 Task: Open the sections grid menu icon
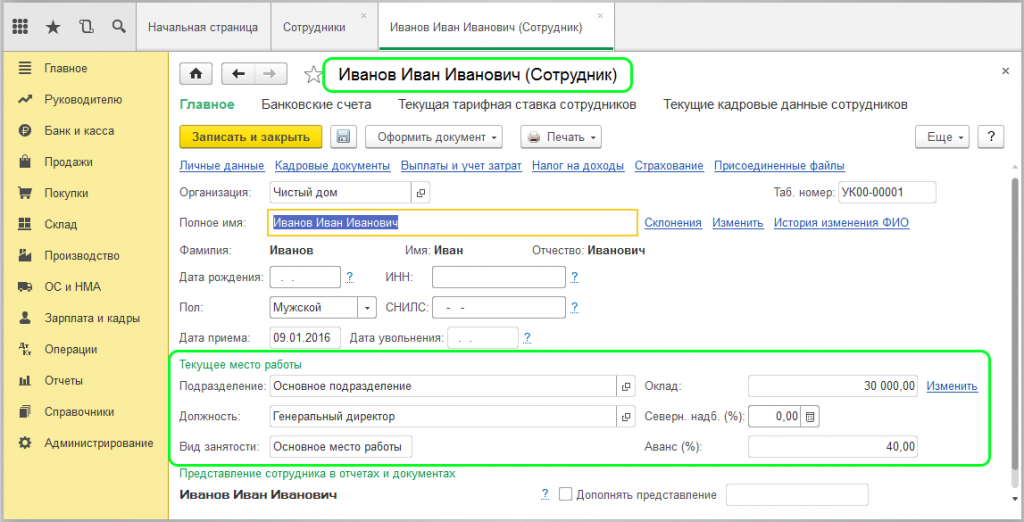tap(20, 26)
